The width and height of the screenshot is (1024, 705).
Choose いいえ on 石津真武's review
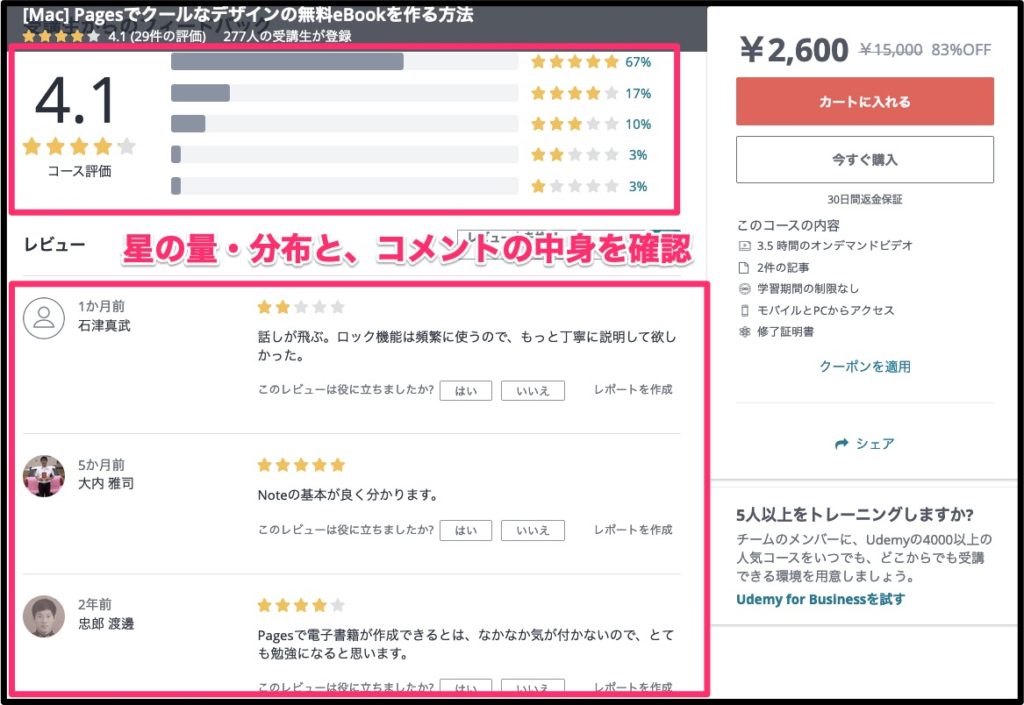click(532, 390)
